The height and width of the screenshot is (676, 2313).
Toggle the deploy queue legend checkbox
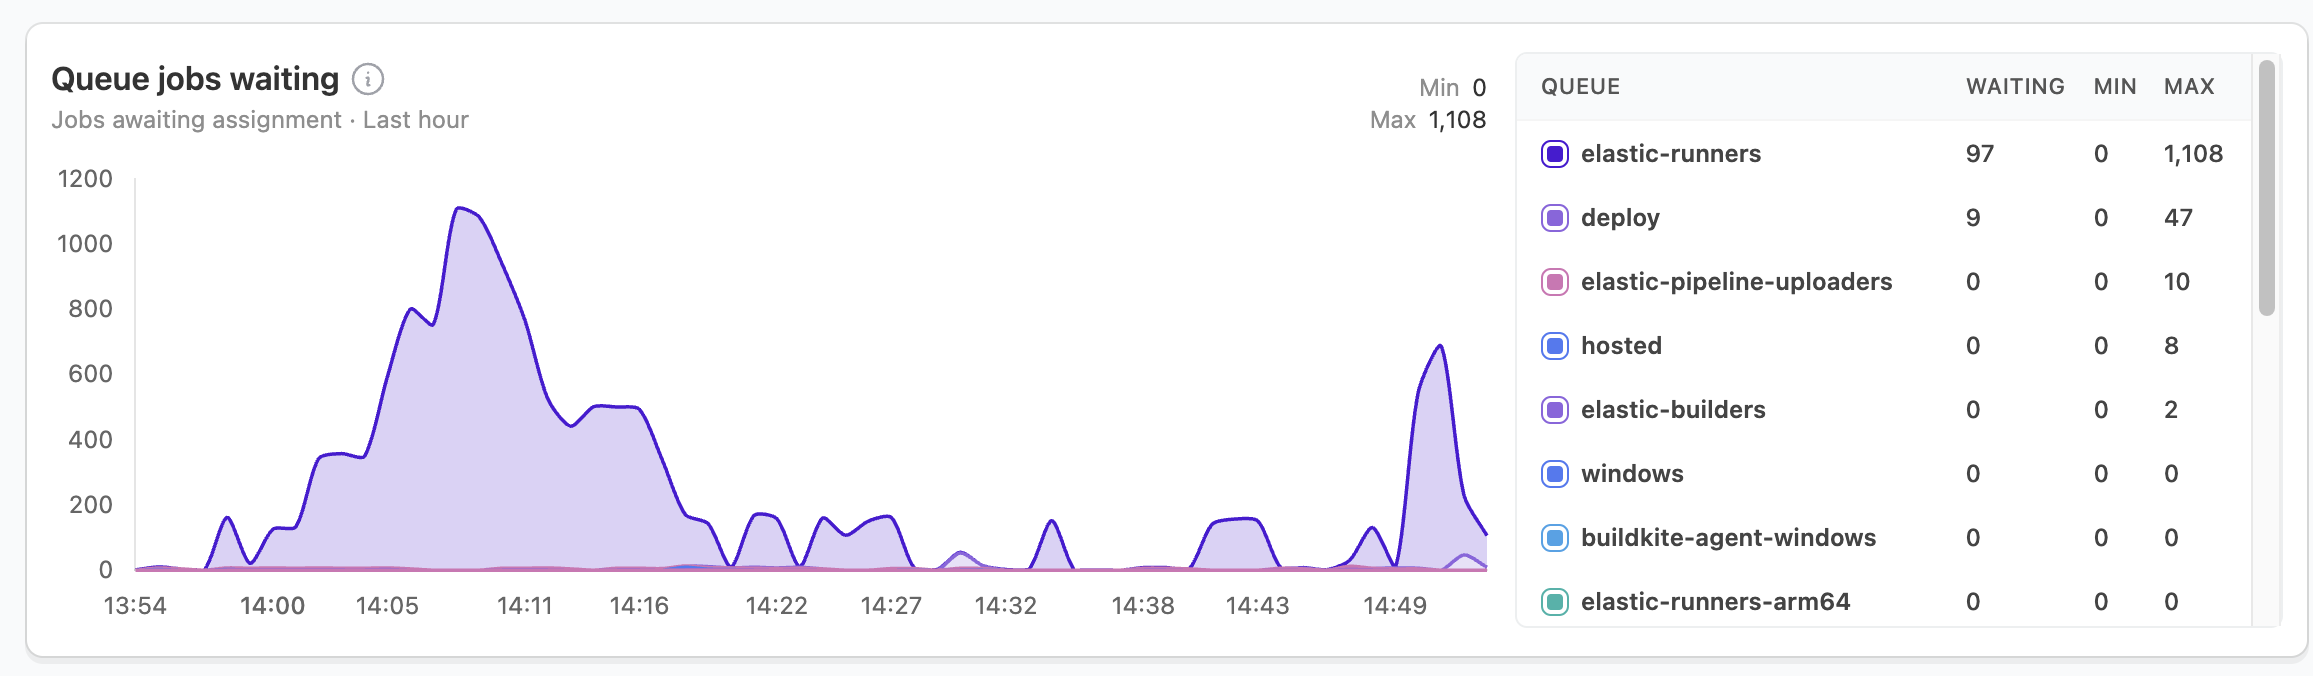pos(1554,218)
